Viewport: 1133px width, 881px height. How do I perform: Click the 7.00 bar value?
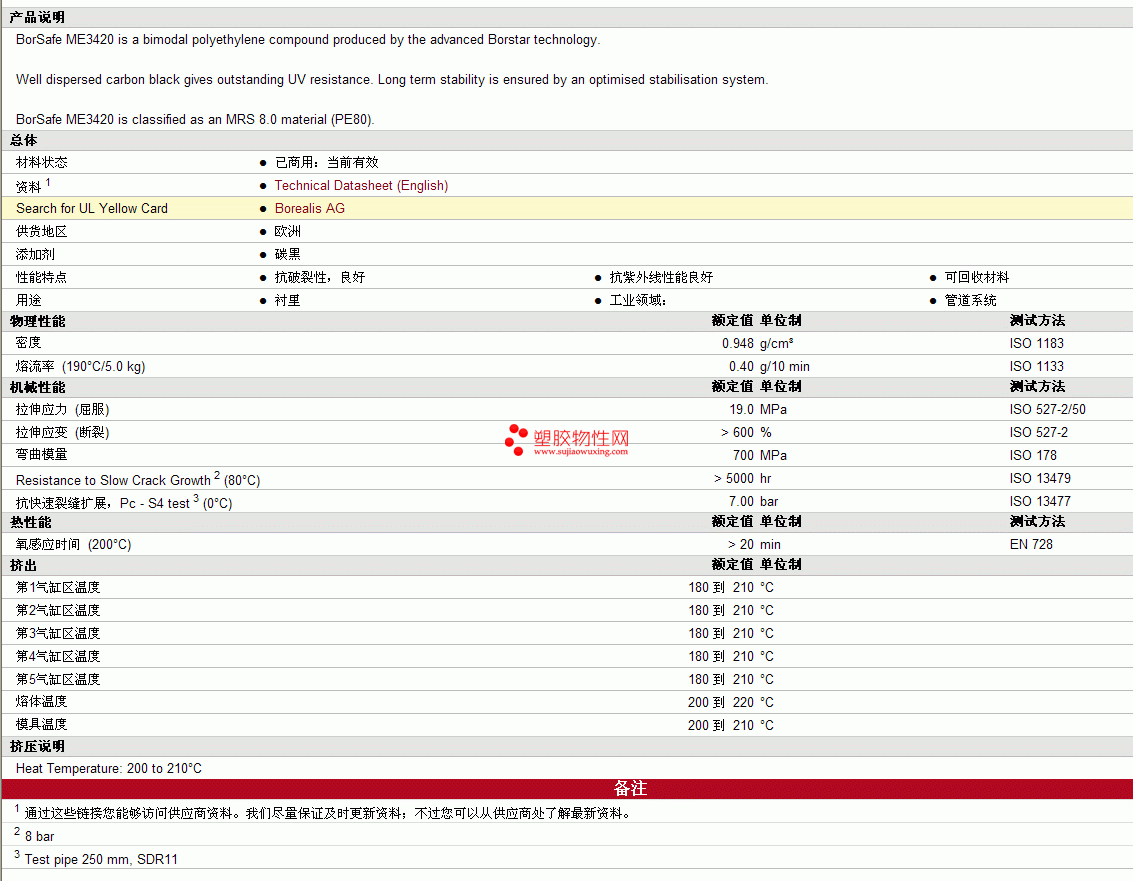[741, 502]
